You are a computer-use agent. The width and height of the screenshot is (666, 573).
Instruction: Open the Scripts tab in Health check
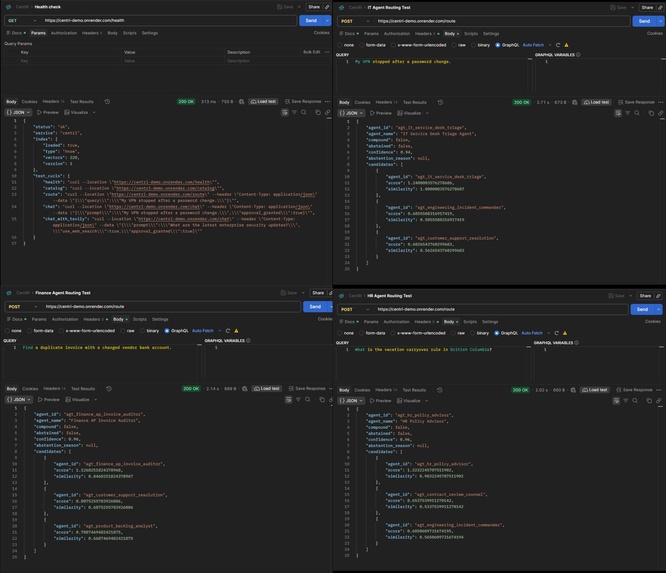pos(130,33)
